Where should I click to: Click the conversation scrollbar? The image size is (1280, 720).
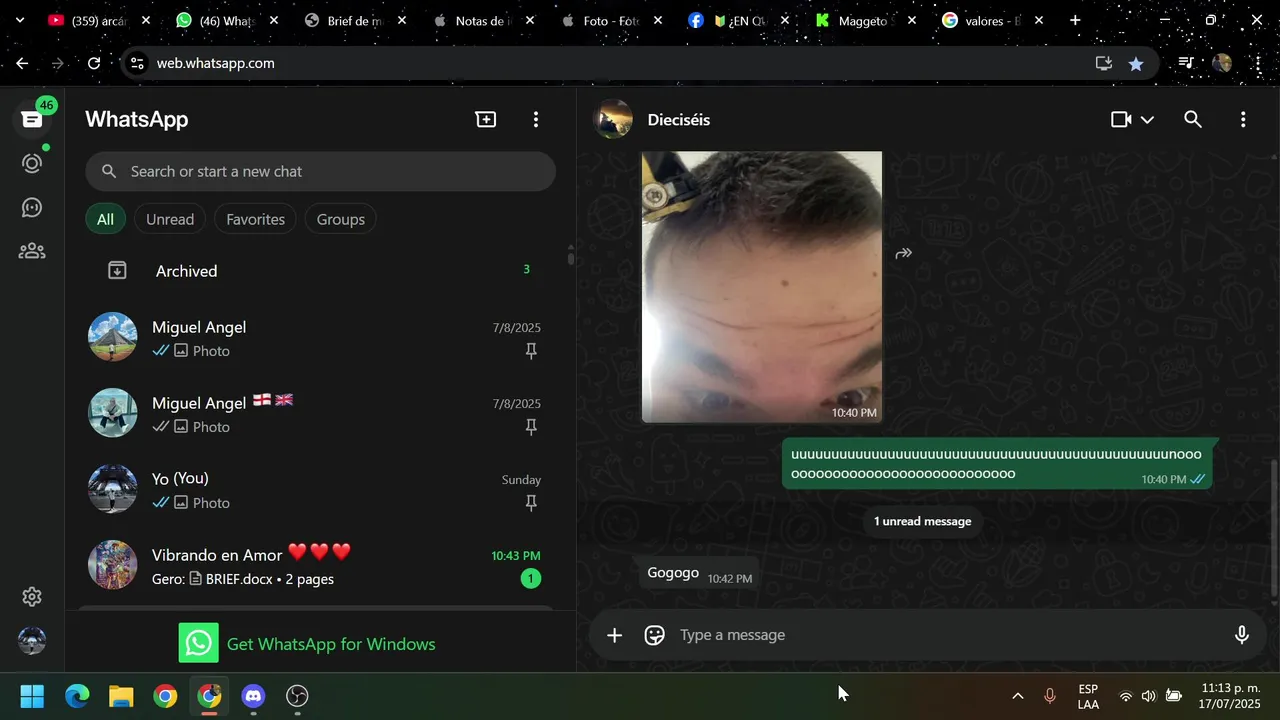click(x=1273, y=530)
